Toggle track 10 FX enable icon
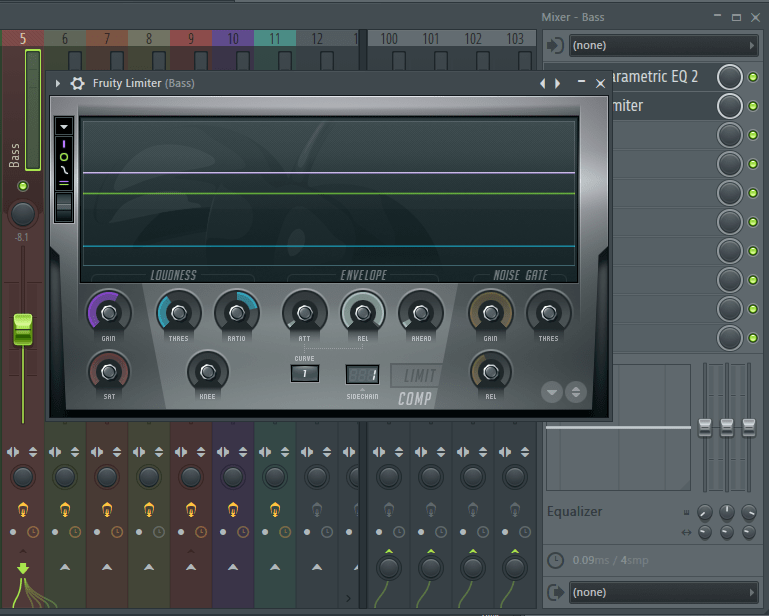The image size is (769, 616). pos(233,510)
